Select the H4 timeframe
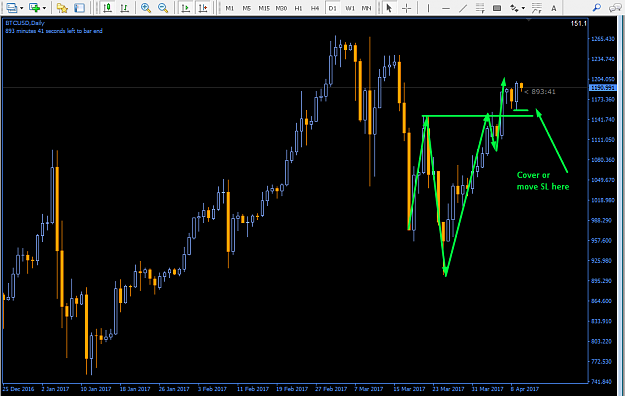Screen dimensions: 625x396 [x=315, y=8]
